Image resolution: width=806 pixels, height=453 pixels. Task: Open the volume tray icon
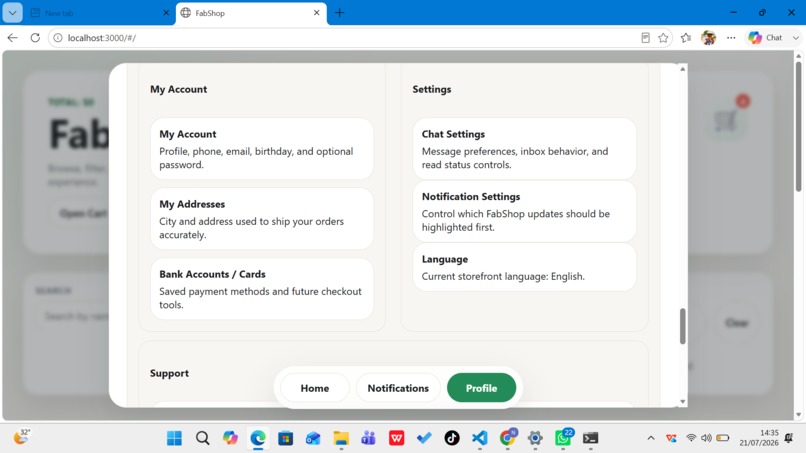click(x=706, y=438)
